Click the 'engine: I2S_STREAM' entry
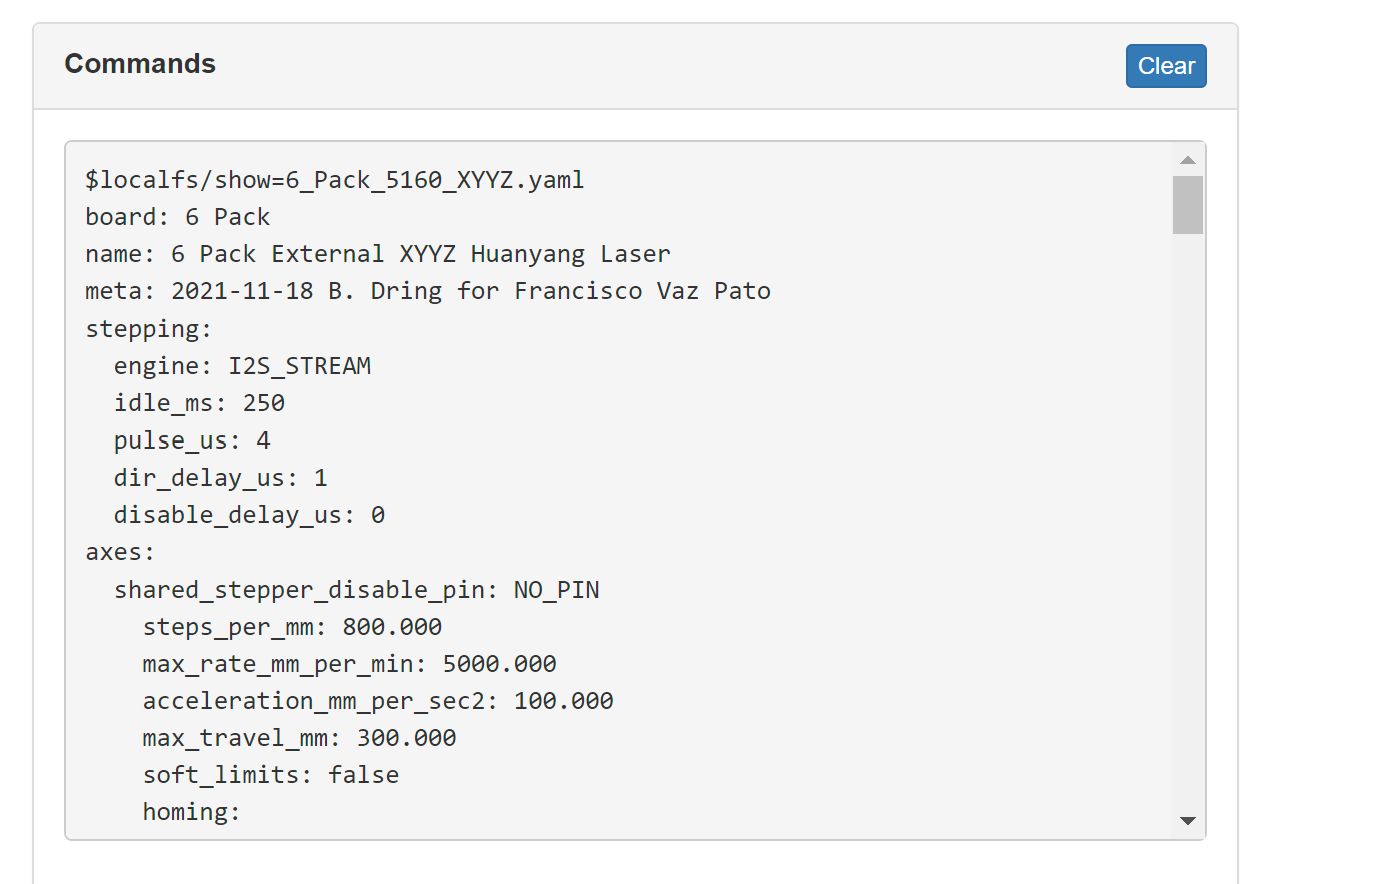Viewport: 1396px width, 884px height. 242,365
